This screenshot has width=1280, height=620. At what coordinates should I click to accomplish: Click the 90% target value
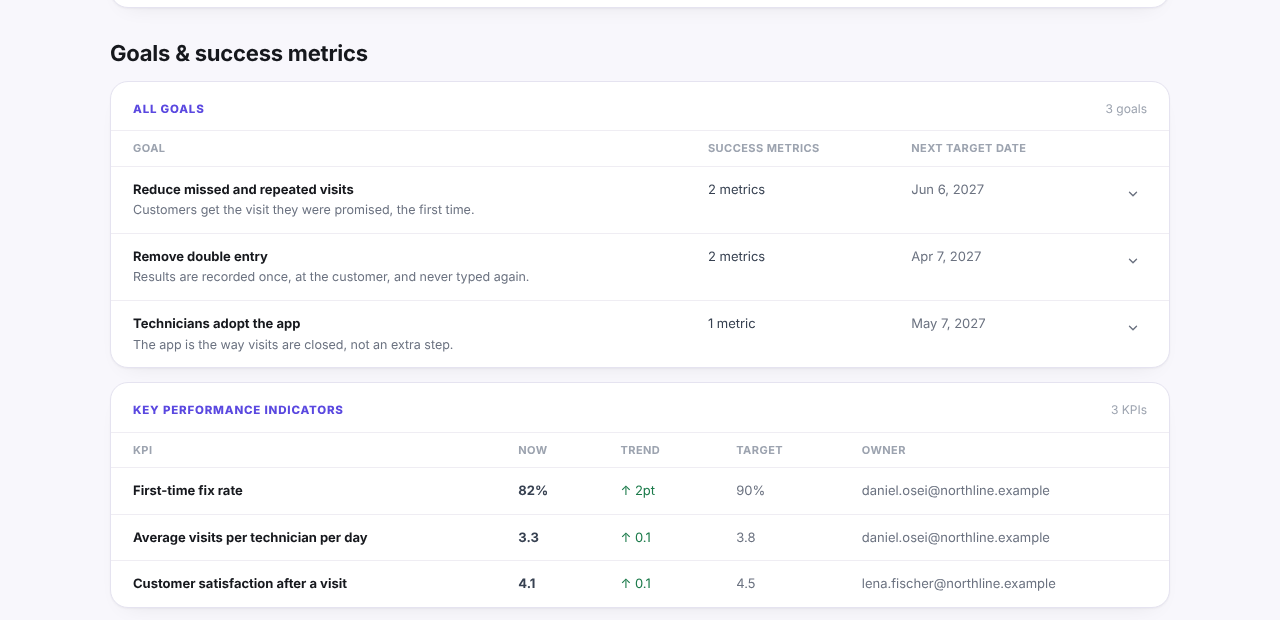(x=750, y=490)
